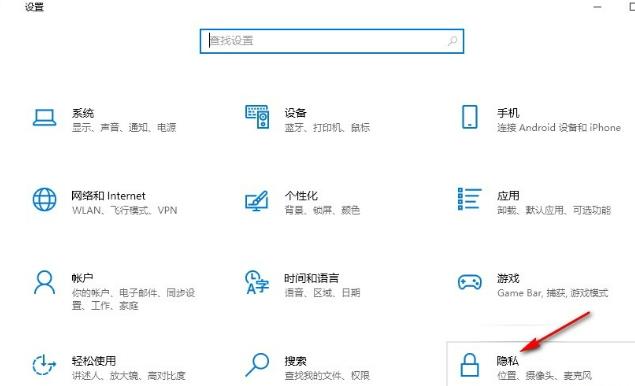Select the 设备 heading
The height and width of the screenshot is (386, 635).
[x=295, y=113]
